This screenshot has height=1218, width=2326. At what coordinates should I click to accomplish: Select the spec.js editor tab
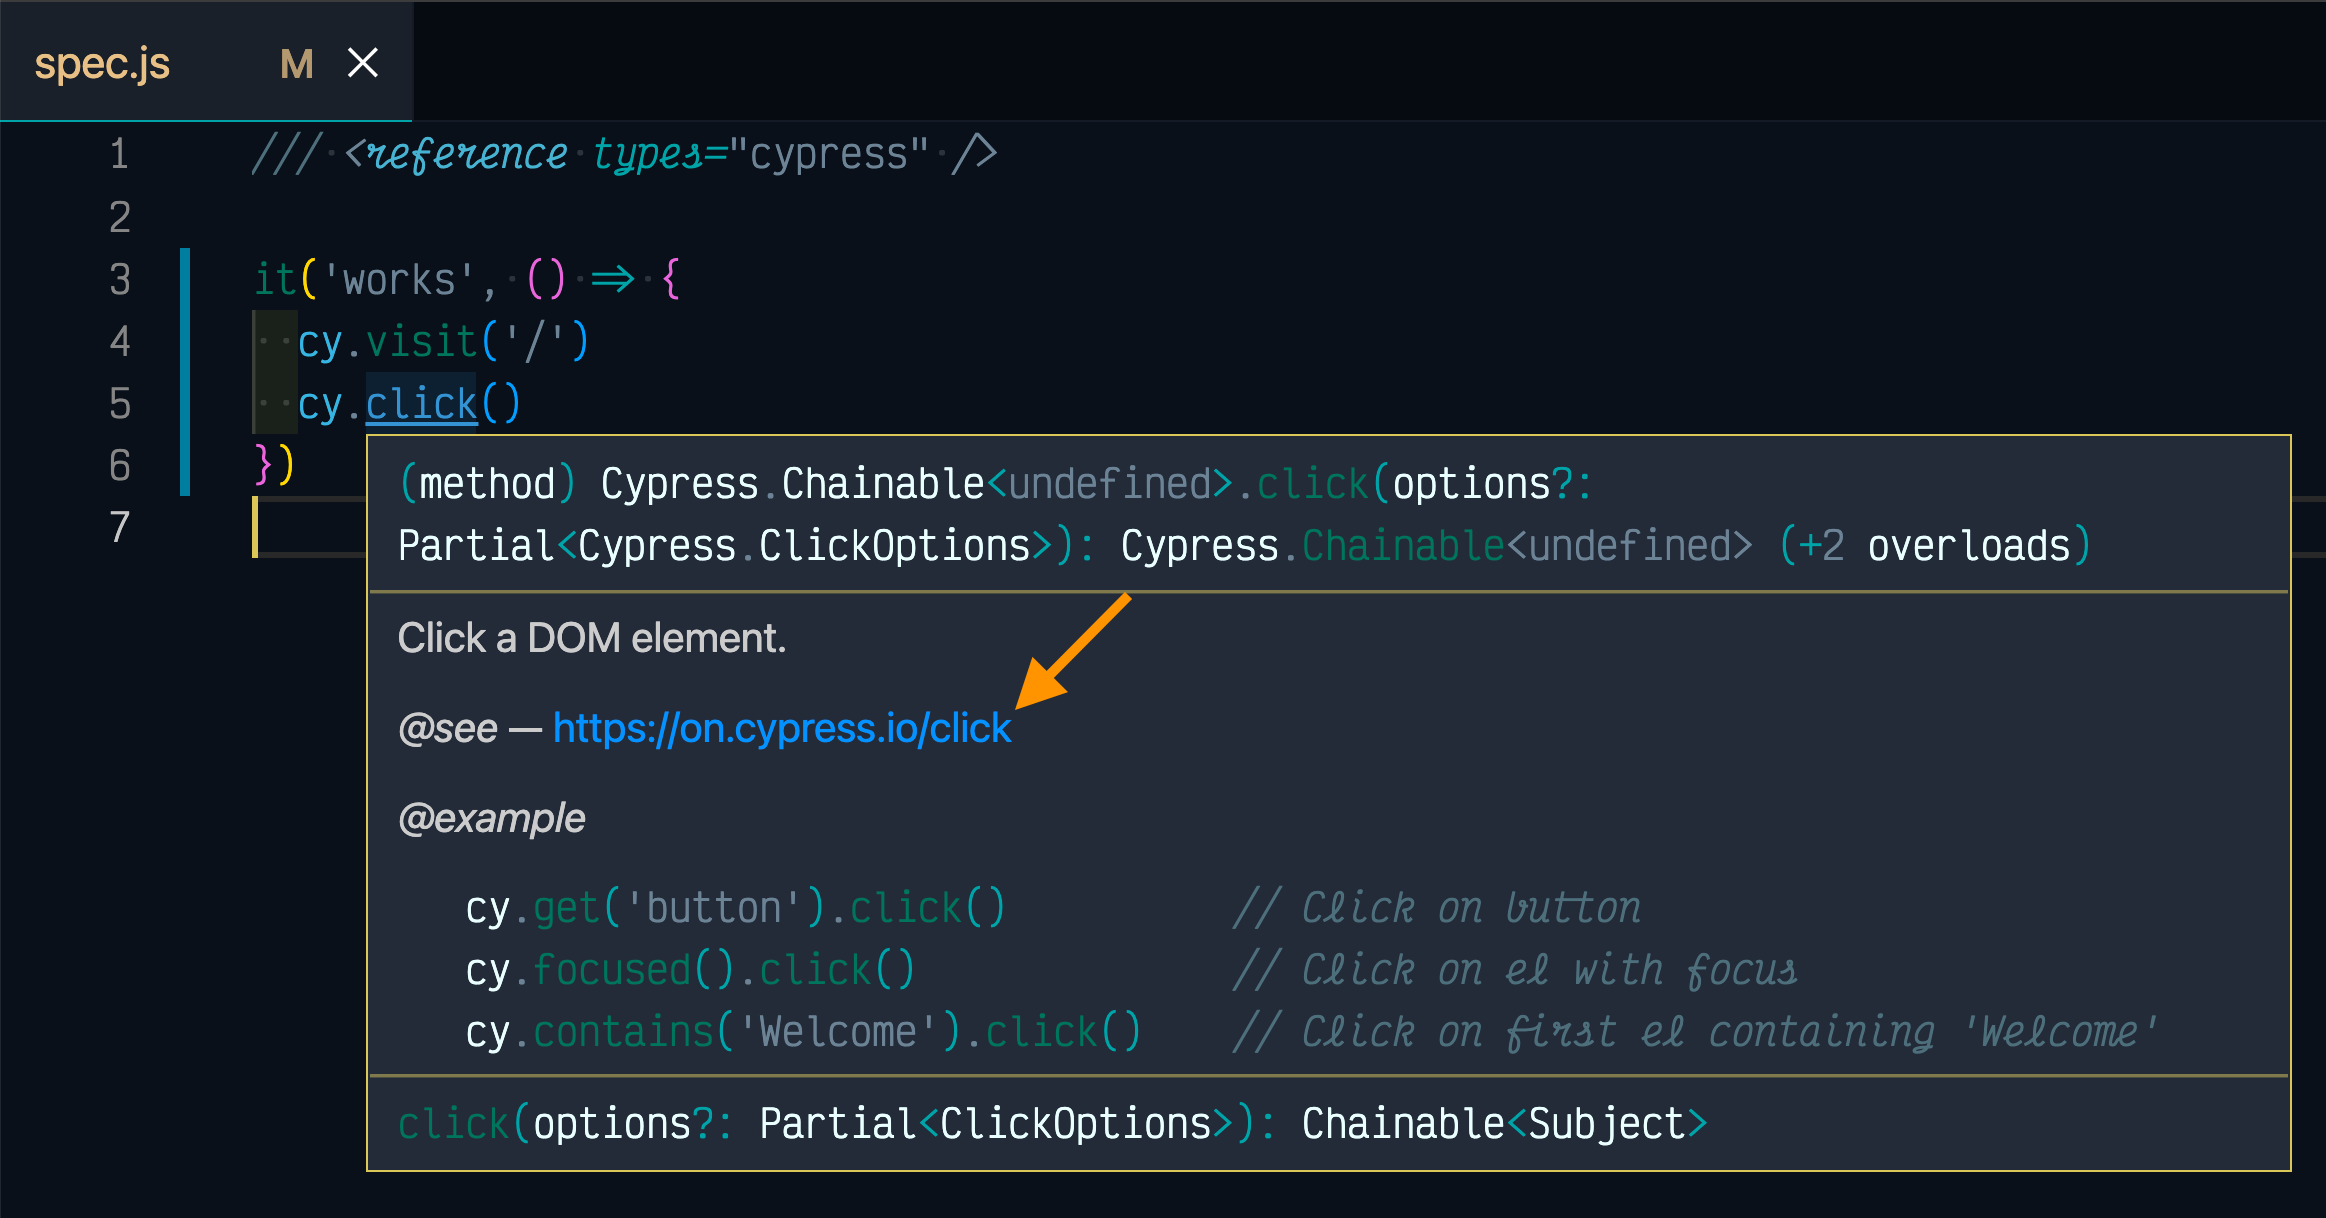(x=102, y=64)
